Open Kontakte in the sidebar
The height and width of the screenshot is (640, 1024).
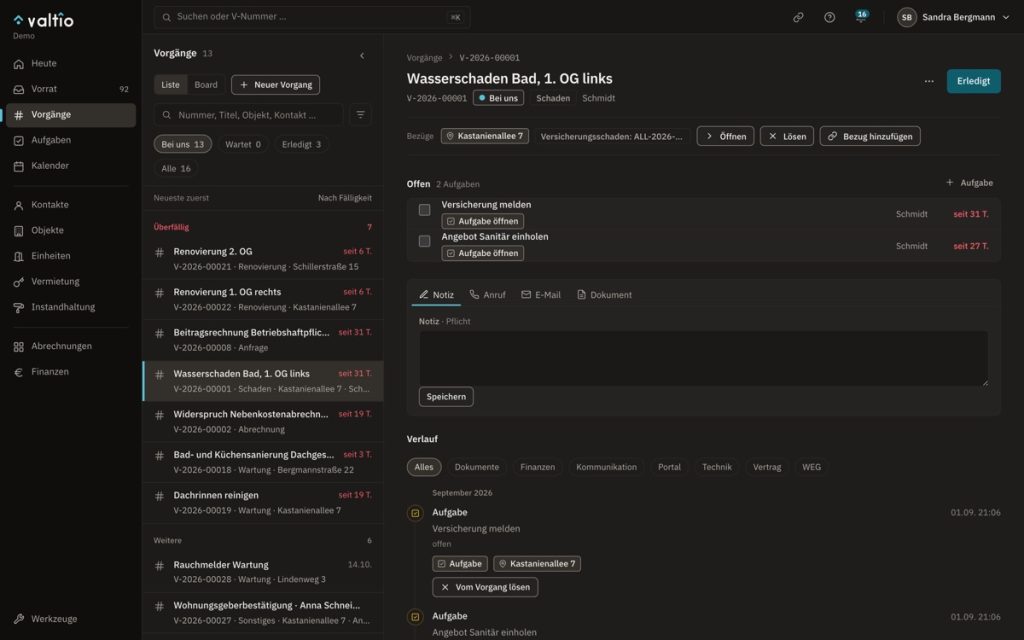point(71,204)
